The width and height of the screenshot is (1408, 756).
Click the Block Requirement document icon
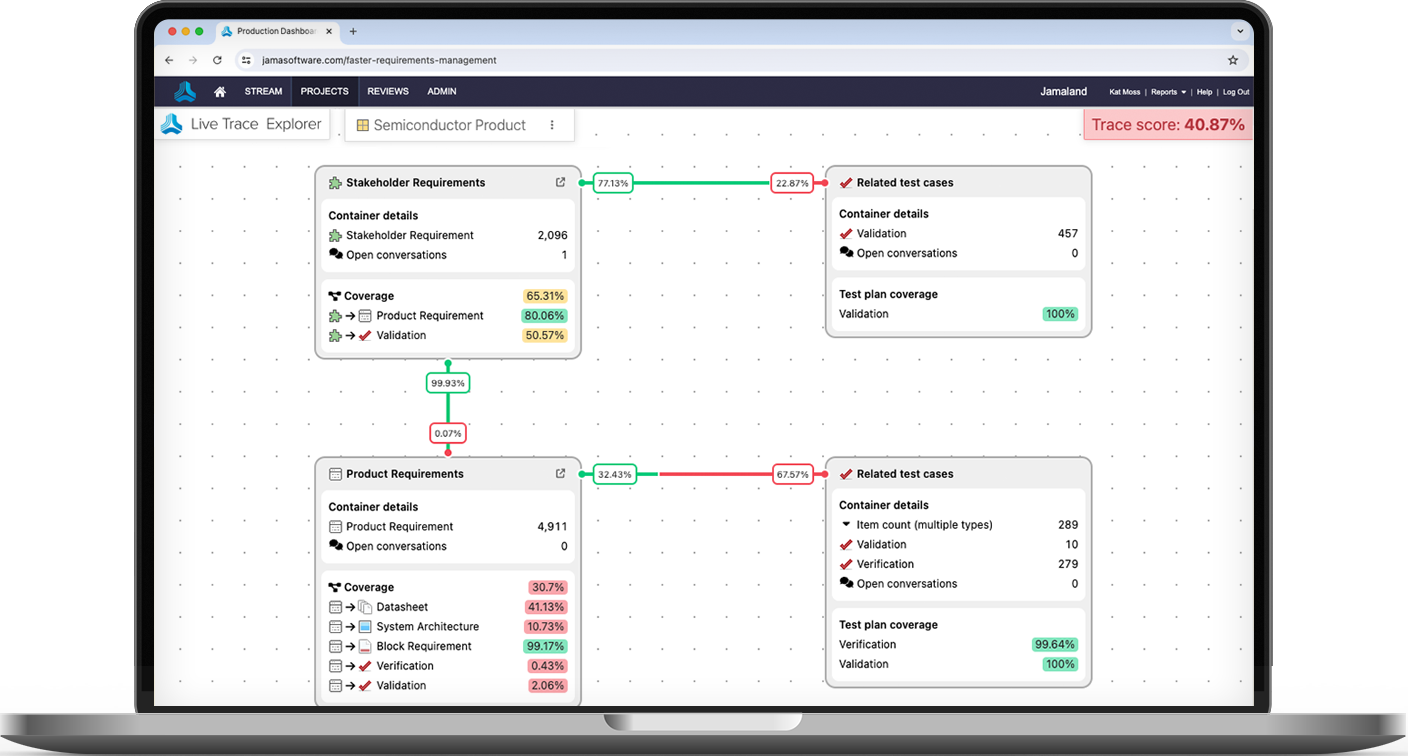coord(364,646)
